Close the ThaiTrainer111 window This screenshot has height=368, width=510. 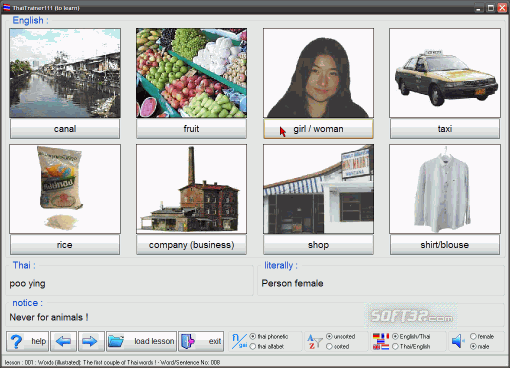pos(502,8)
